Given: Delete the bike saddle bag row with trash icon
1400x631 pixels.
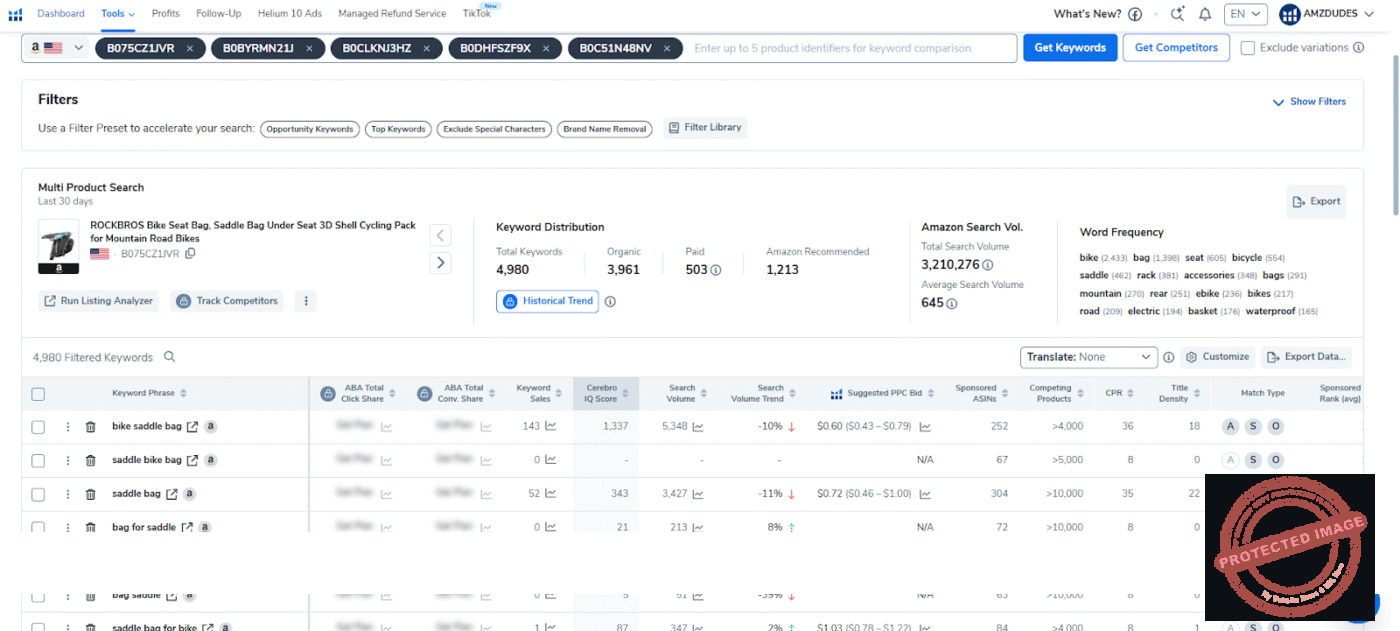Looking at the screenshot, I should click(x=90, y=427).
